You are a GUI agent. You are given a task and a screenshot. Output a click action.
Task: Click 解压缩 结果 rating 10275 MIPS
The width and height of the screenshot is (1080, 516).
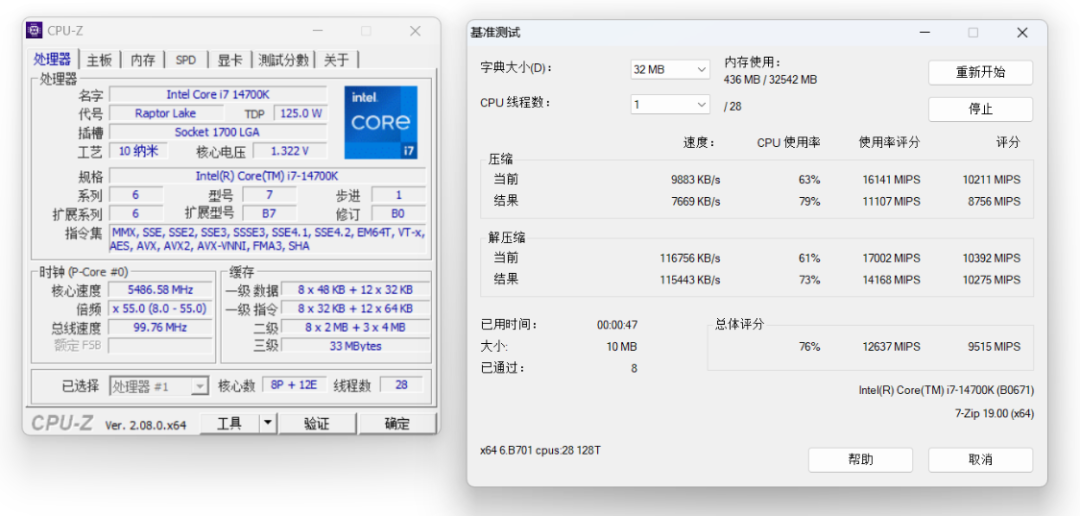click(x=992, y=280)
